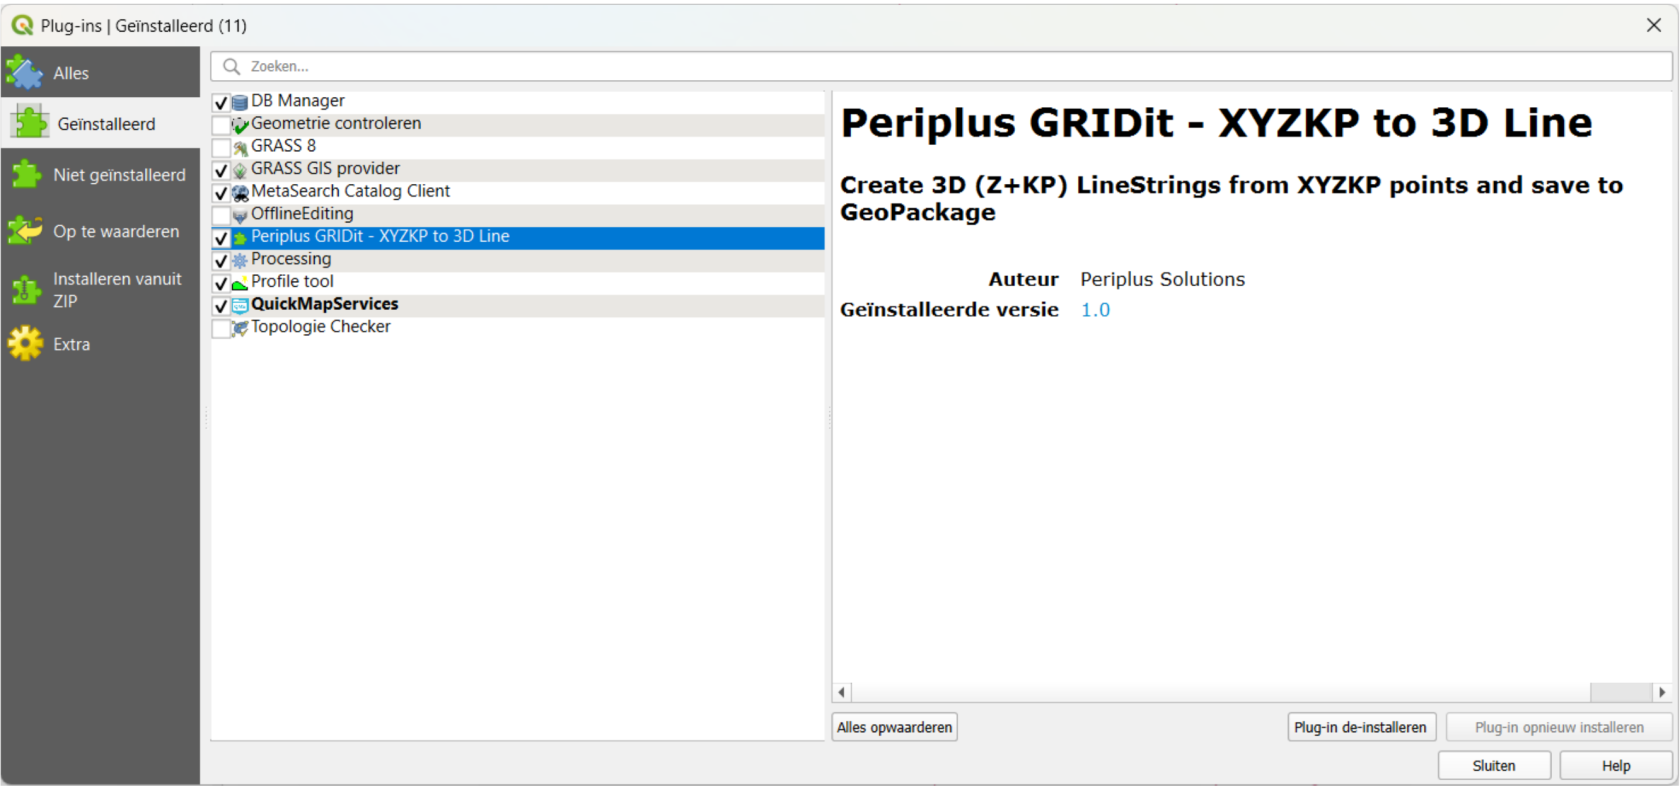Click the Processing gear icon
This screenshot has height=787, width=1680.
click(240, 260)
